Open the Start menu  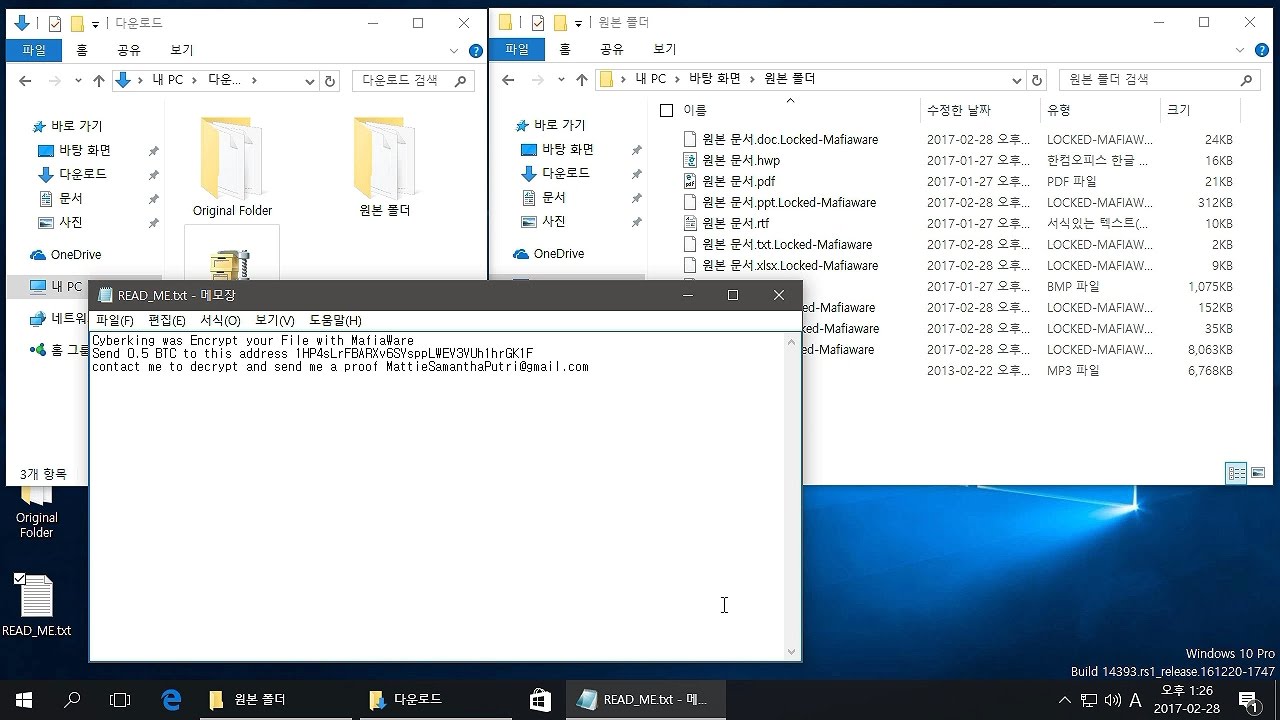(24, 700)
